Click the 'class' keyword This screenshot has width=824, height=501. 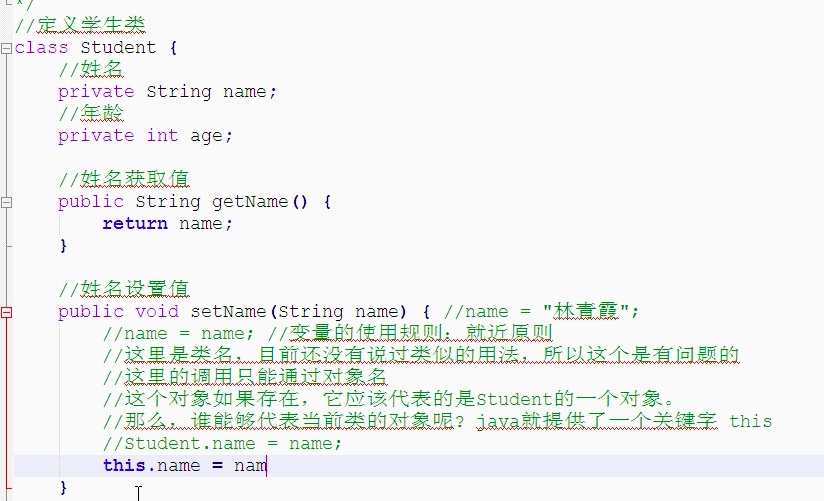pos(41,48)
